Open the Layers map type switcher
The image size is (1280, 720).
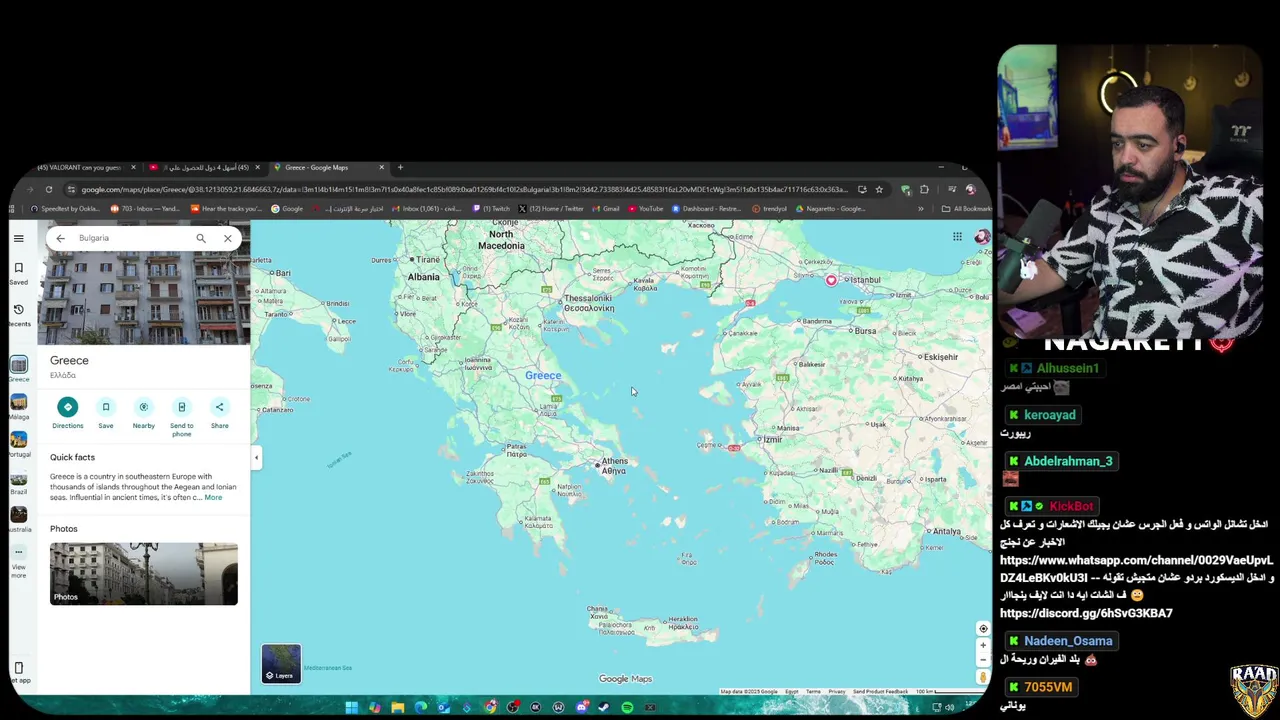(x=281, y=664)
